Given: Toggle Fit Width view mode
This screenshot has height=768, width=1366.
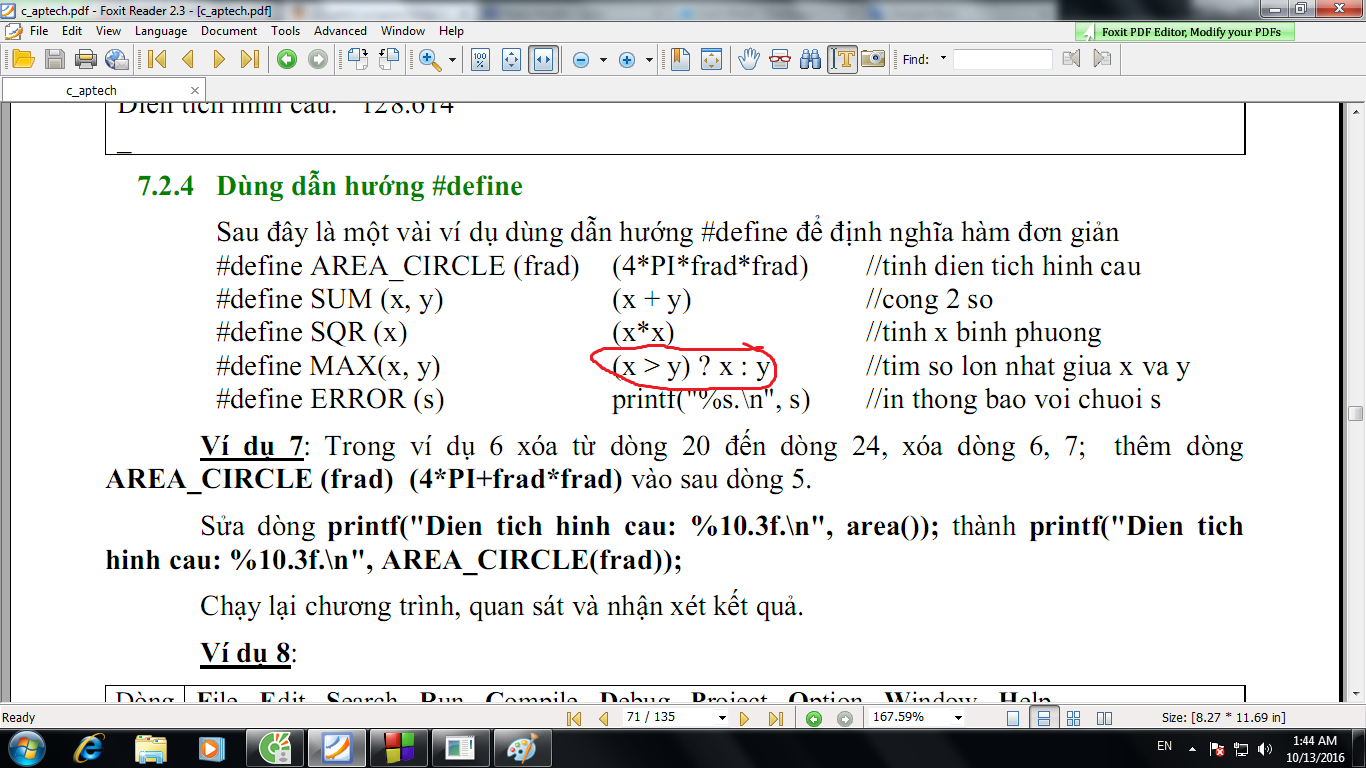Looking at the screenshot, I should 543,59.
